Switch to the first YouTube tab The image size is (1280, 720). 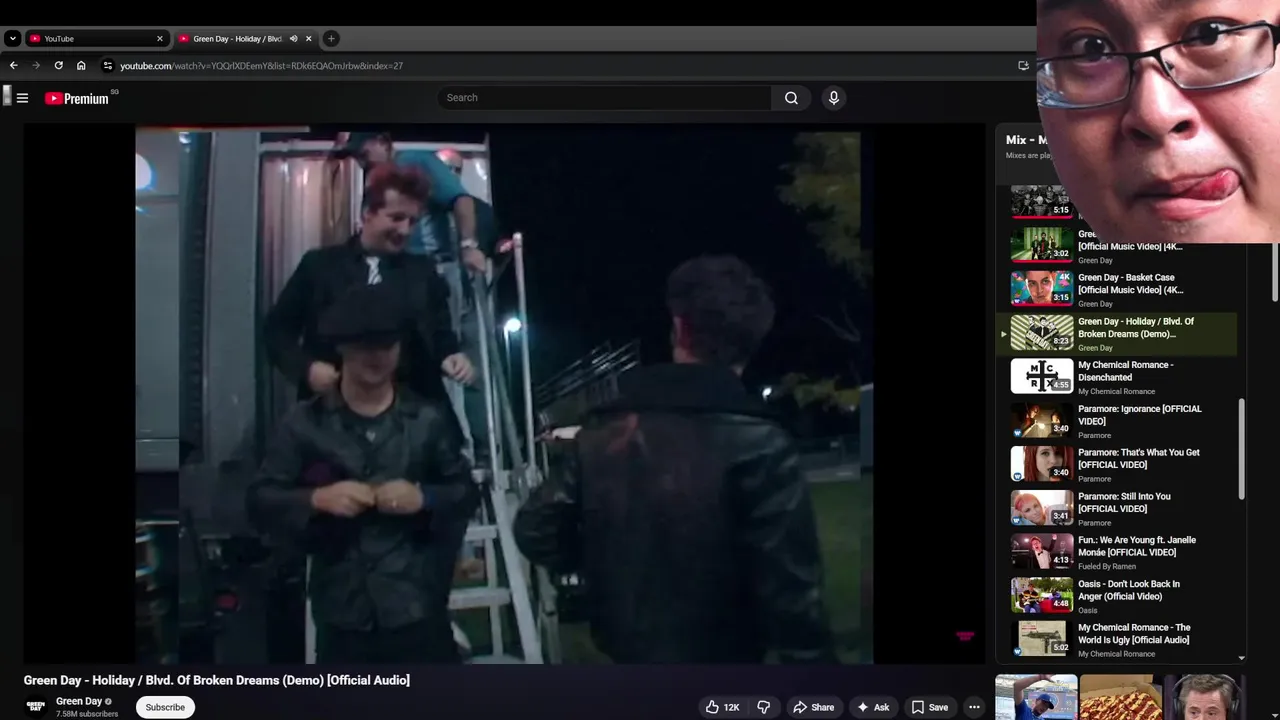[95, 39]
